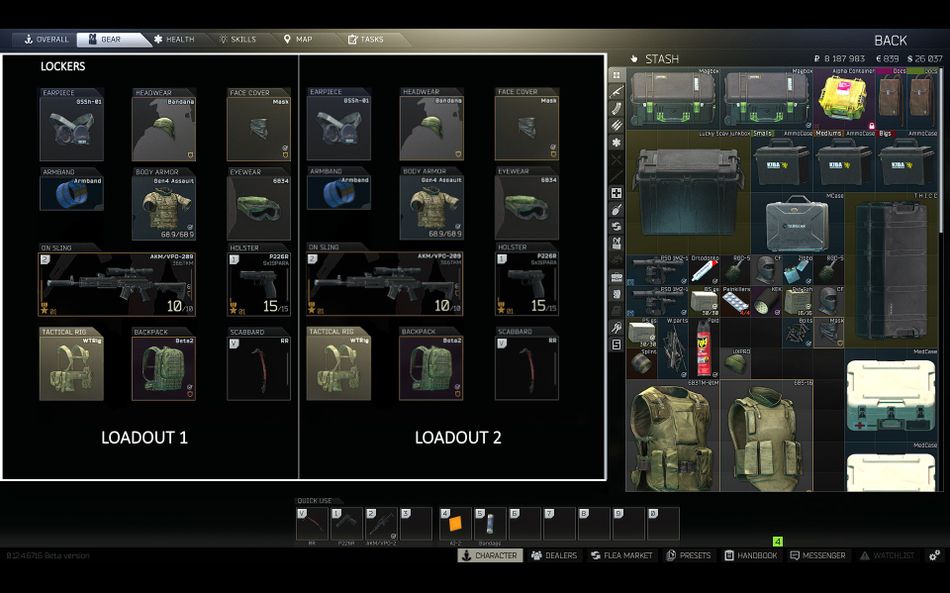Select Loadout 1 P226R holster pistol
The image size is (950, 593).
point(259,284)
